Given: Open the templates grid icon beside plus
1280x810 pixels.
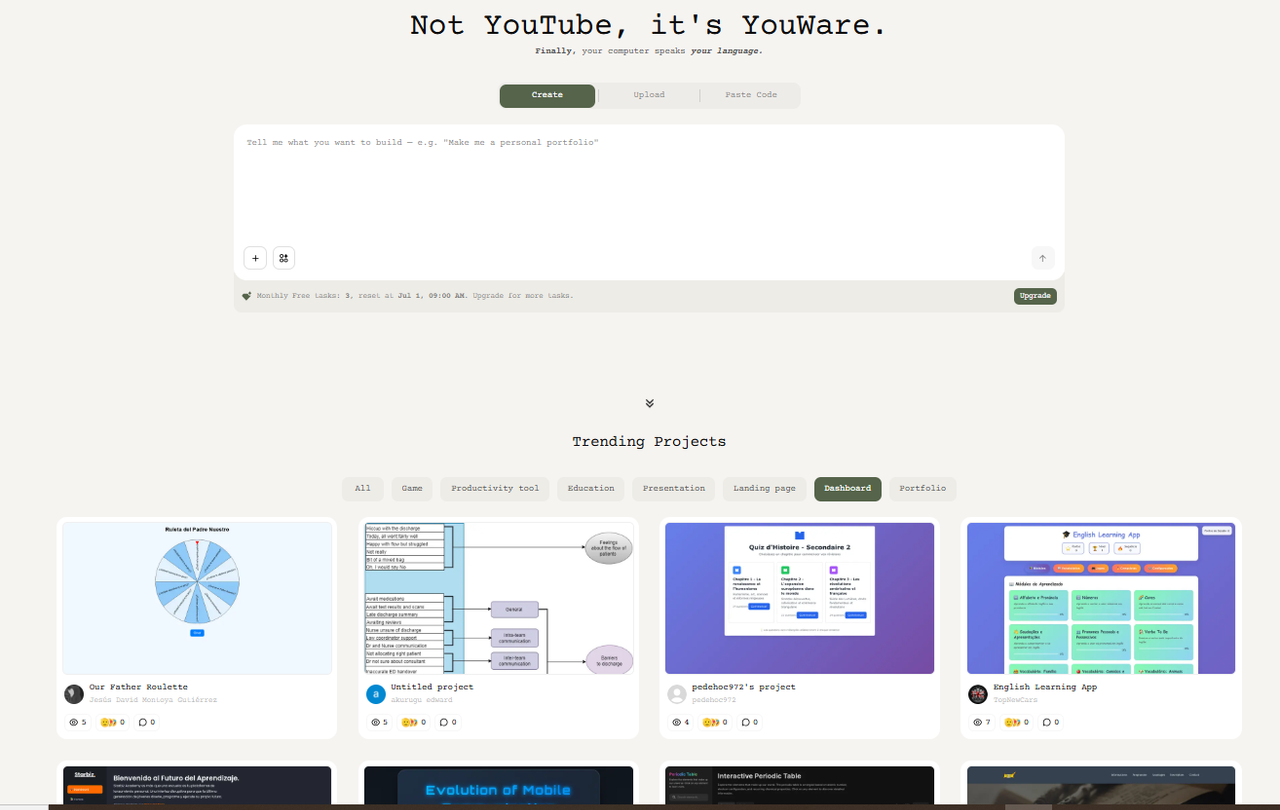Looking at the screenshot, I should pos(284,258).
